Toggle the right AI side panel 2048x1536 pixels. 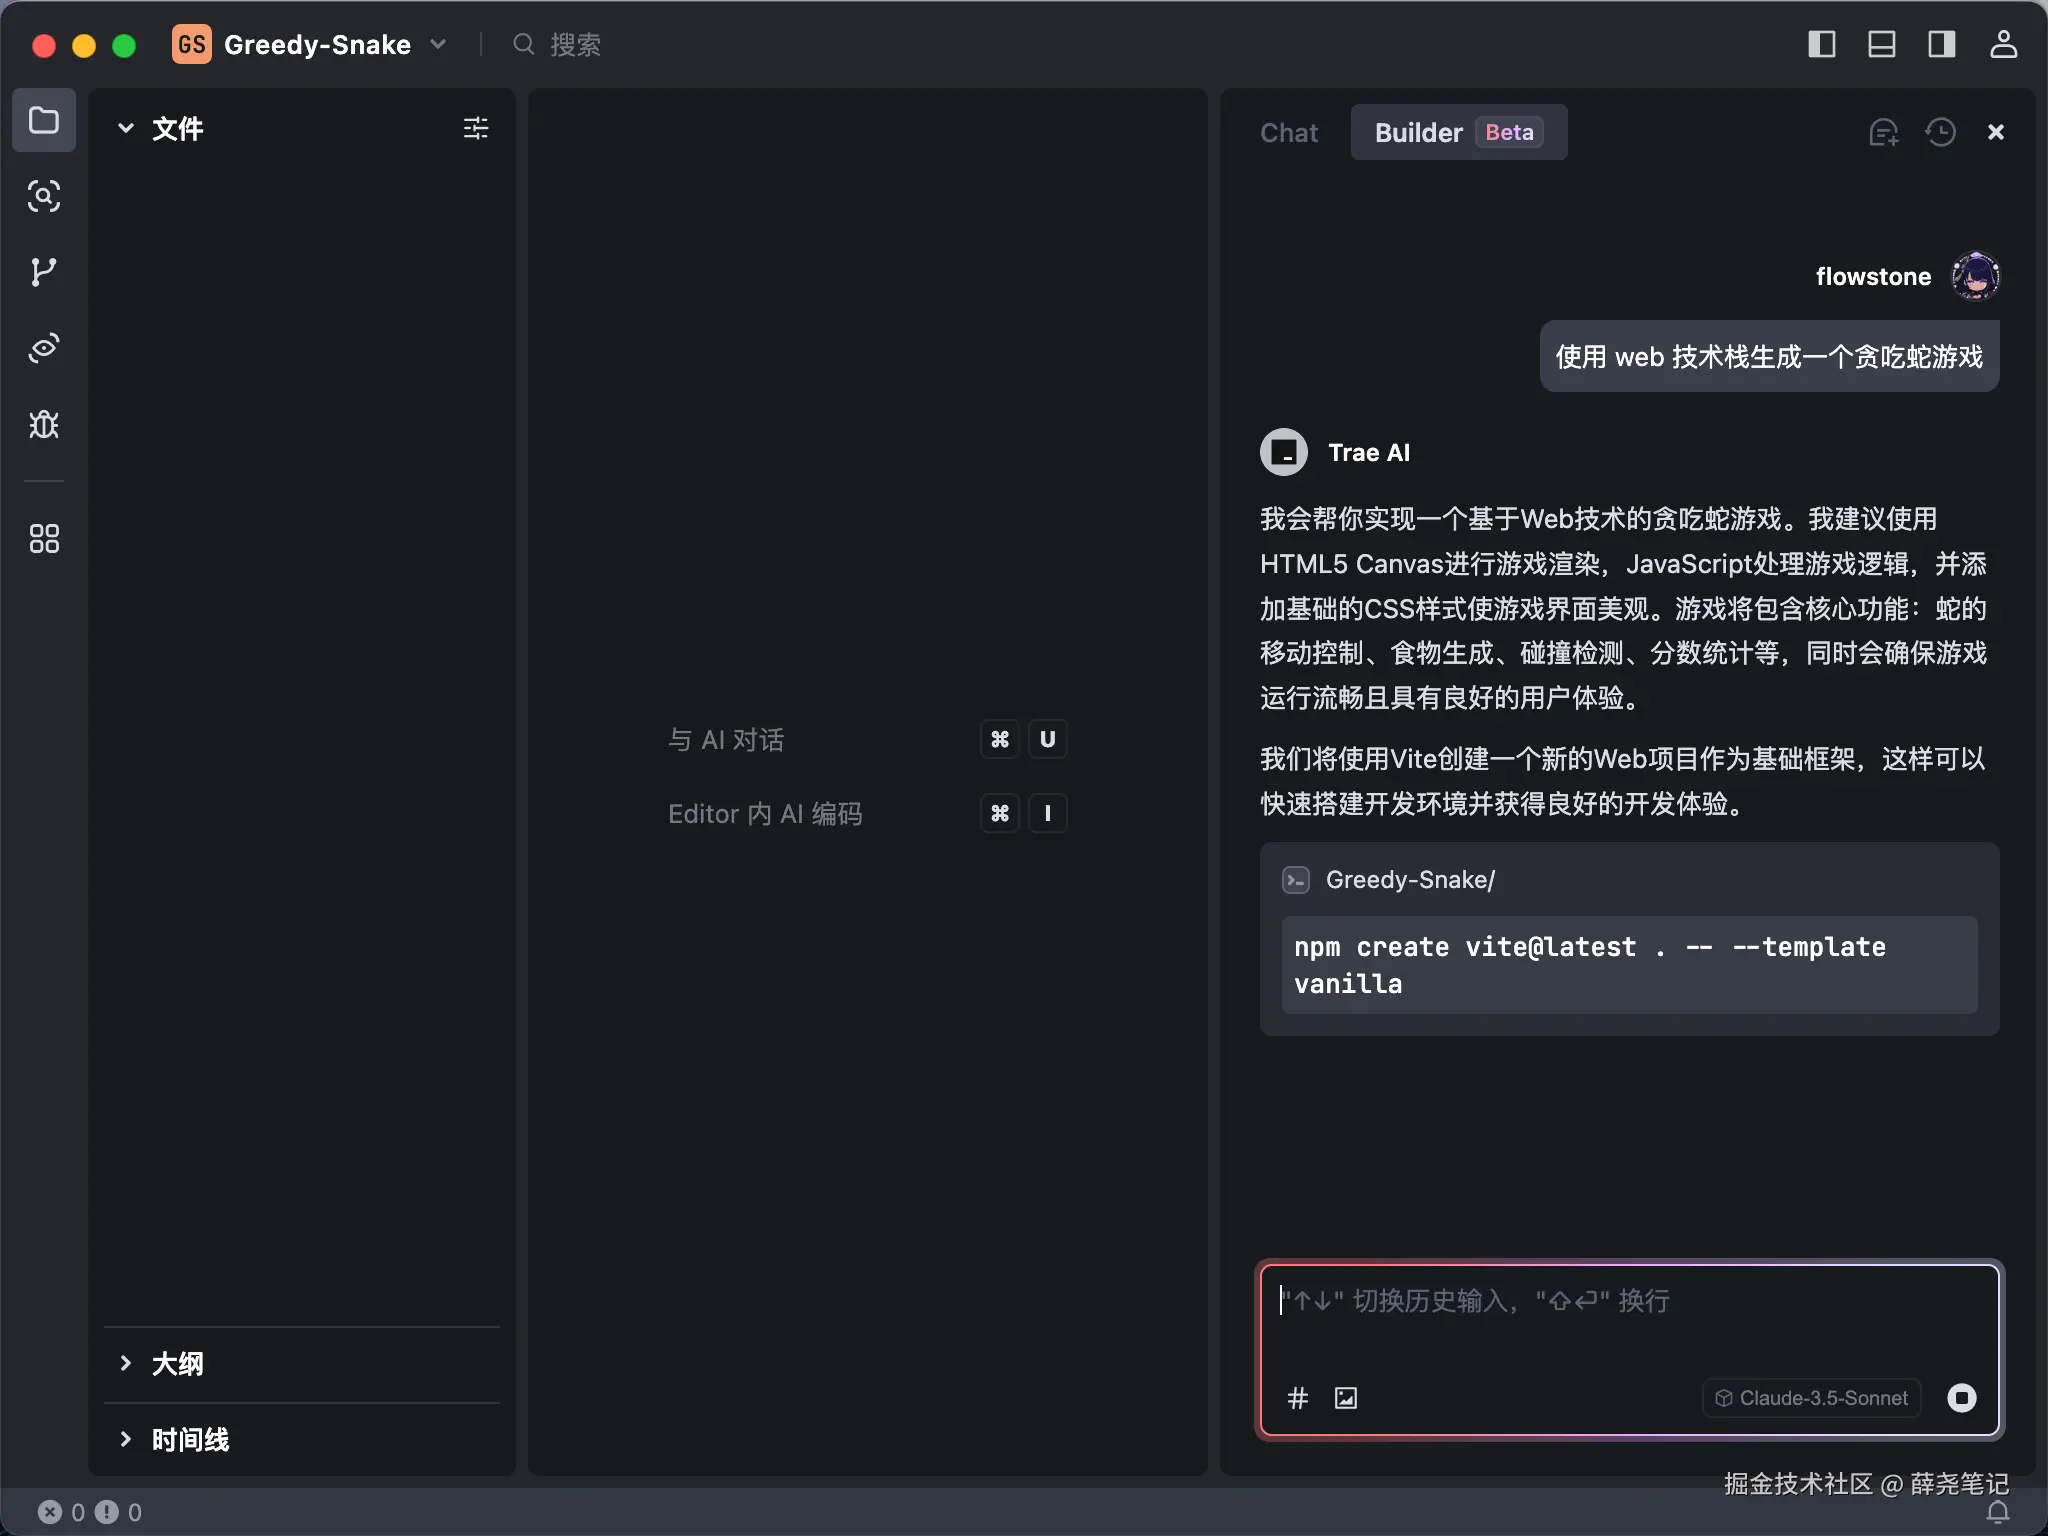1941,44
